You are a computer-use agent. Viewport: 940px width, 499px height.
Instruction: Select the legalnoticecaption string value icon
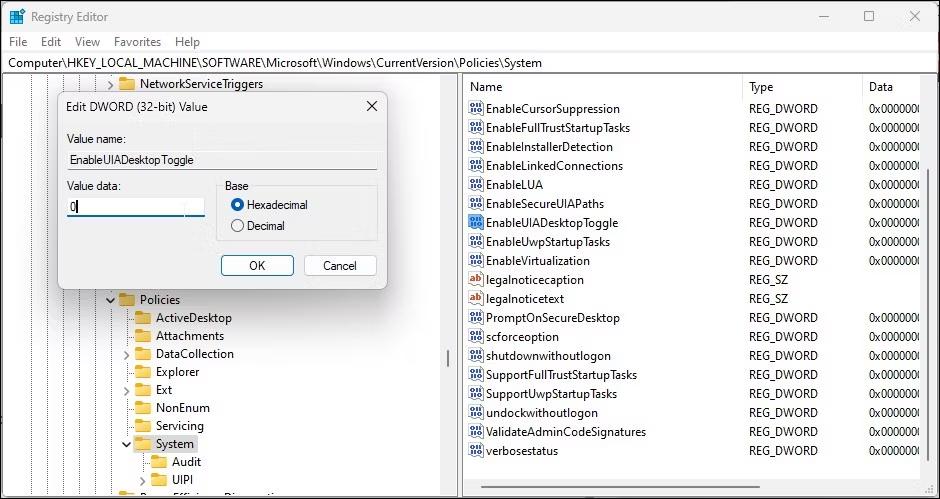[x=475, y=279]
